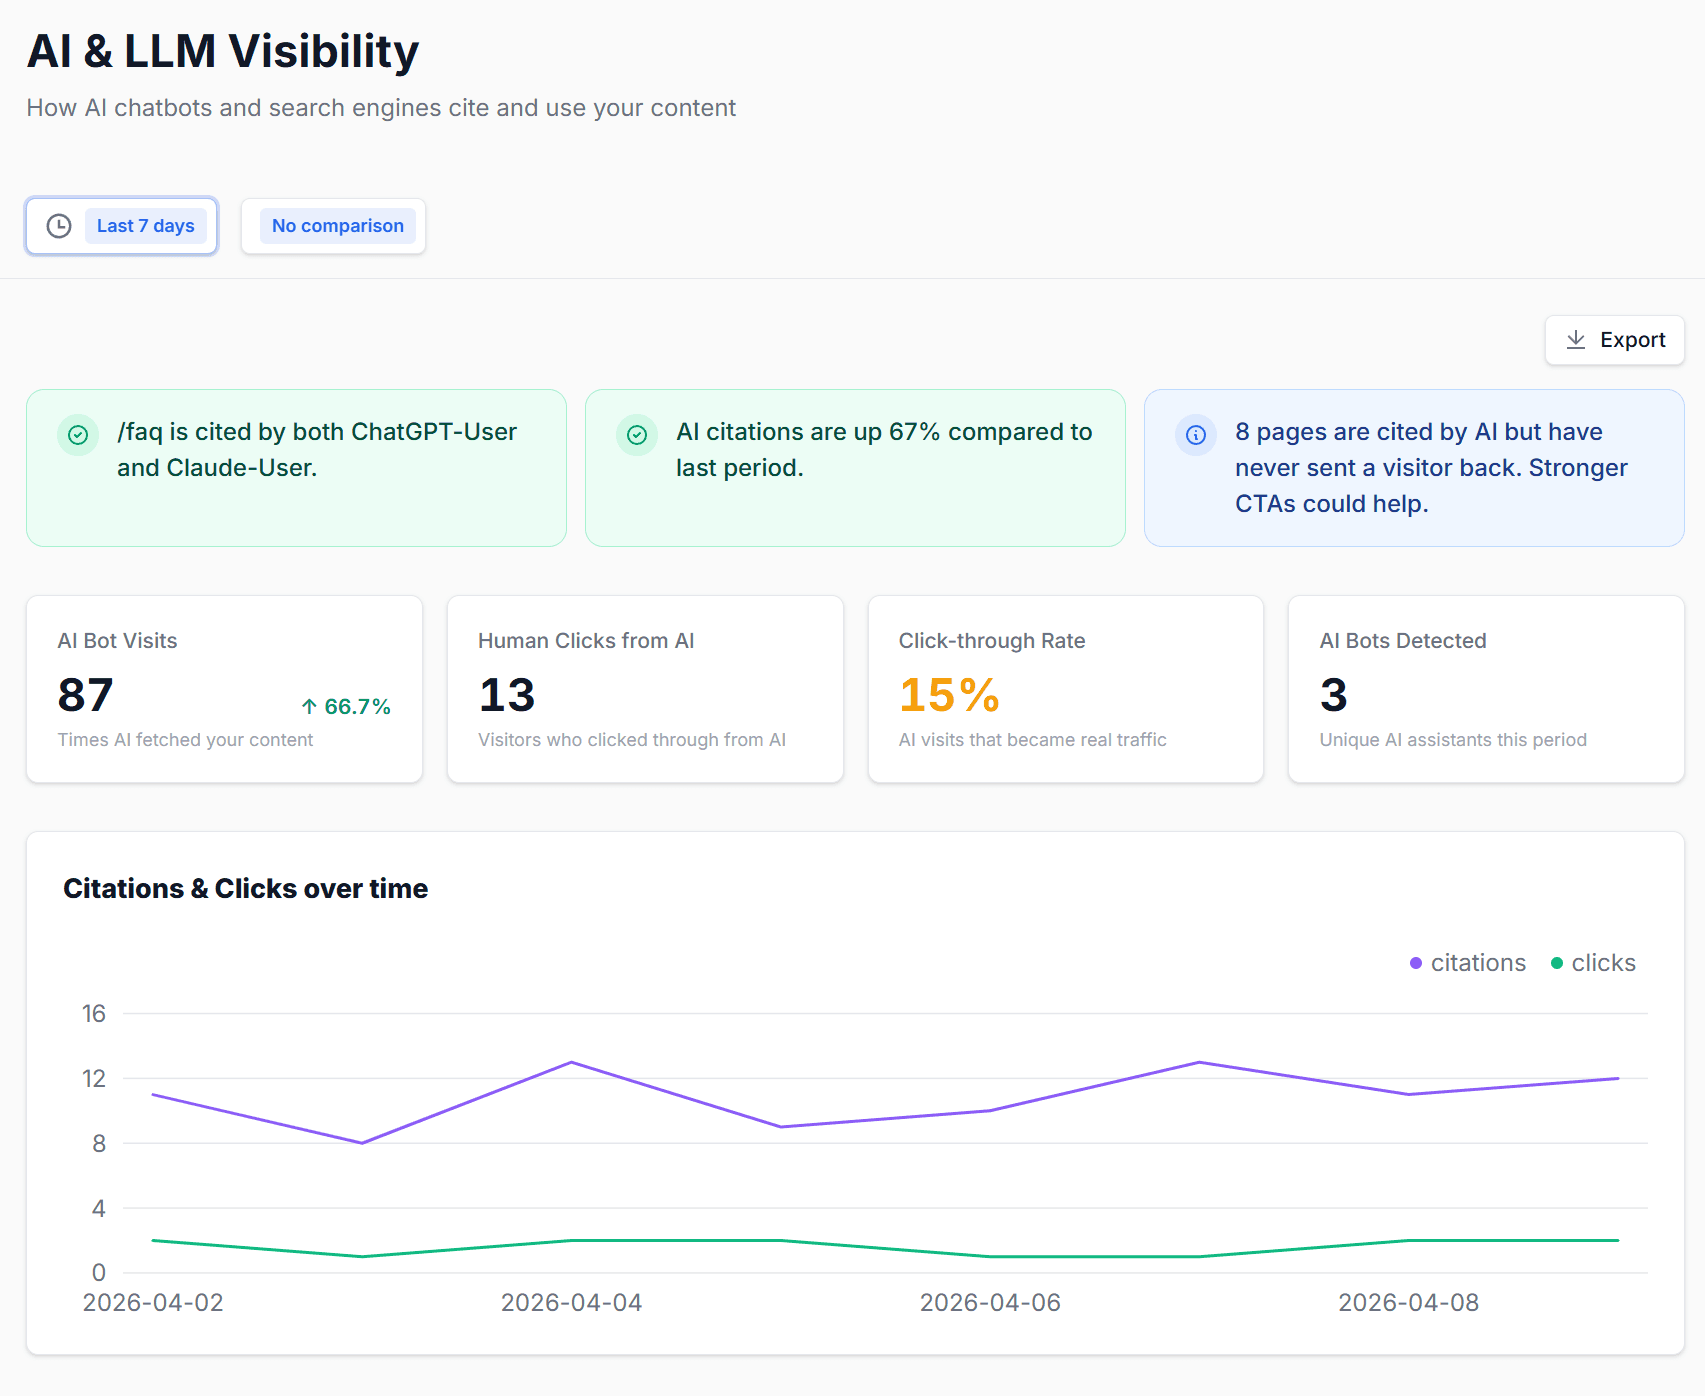Viewport: 1705px width, 1396px height.
Task: Click the green checkmark icon on the /faq insight
Action: pos(78,434)
